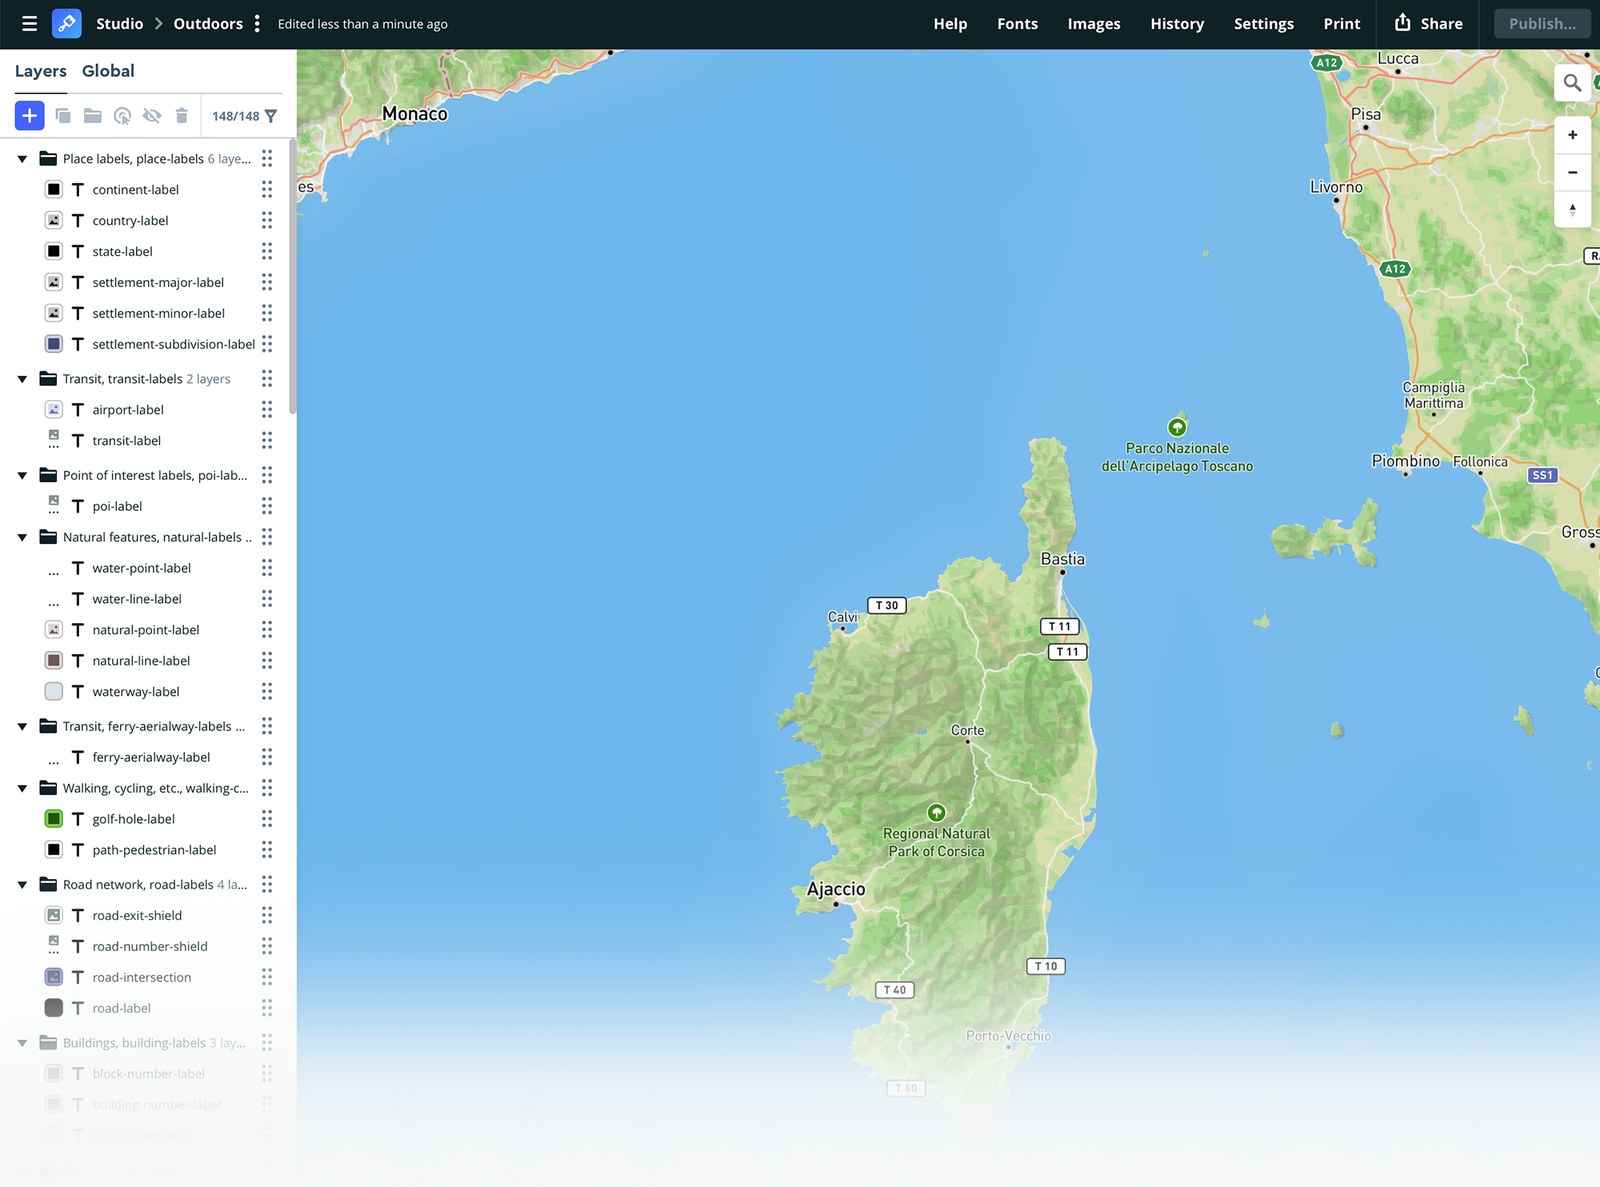1600x1187 pixels.
Task: Click the park icon above Regional Natural Park of Corsica
Action: pyautogui.click(x=936, y=812)
